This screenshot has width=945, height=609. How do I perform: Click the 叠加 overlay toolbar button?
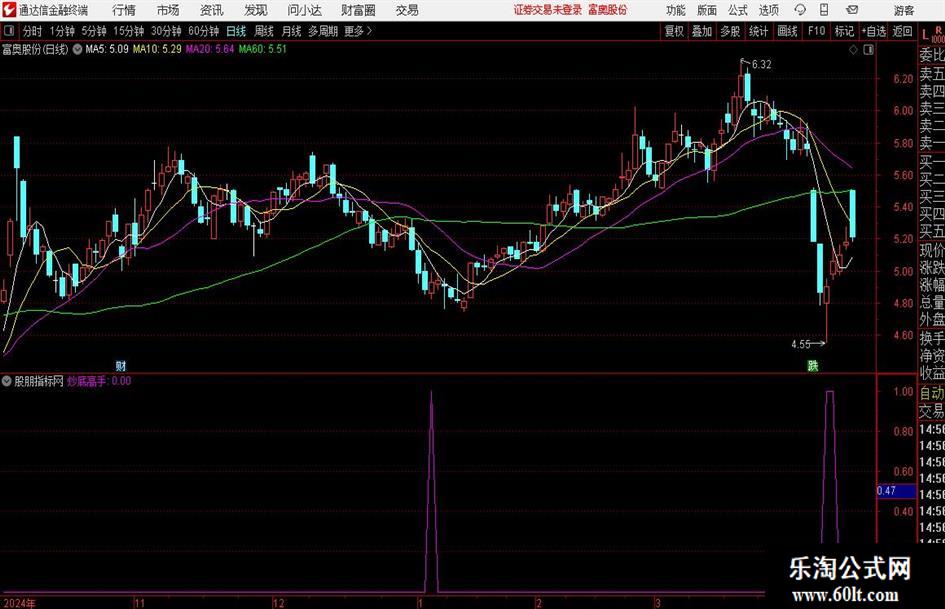(x=702, y=31)
